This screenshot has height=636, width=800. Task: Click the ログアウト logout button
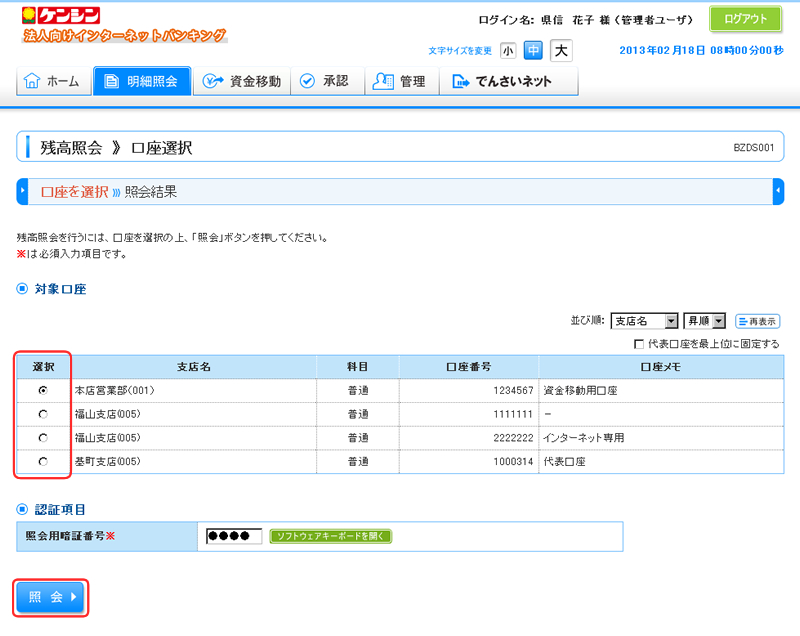click(745, 19)
